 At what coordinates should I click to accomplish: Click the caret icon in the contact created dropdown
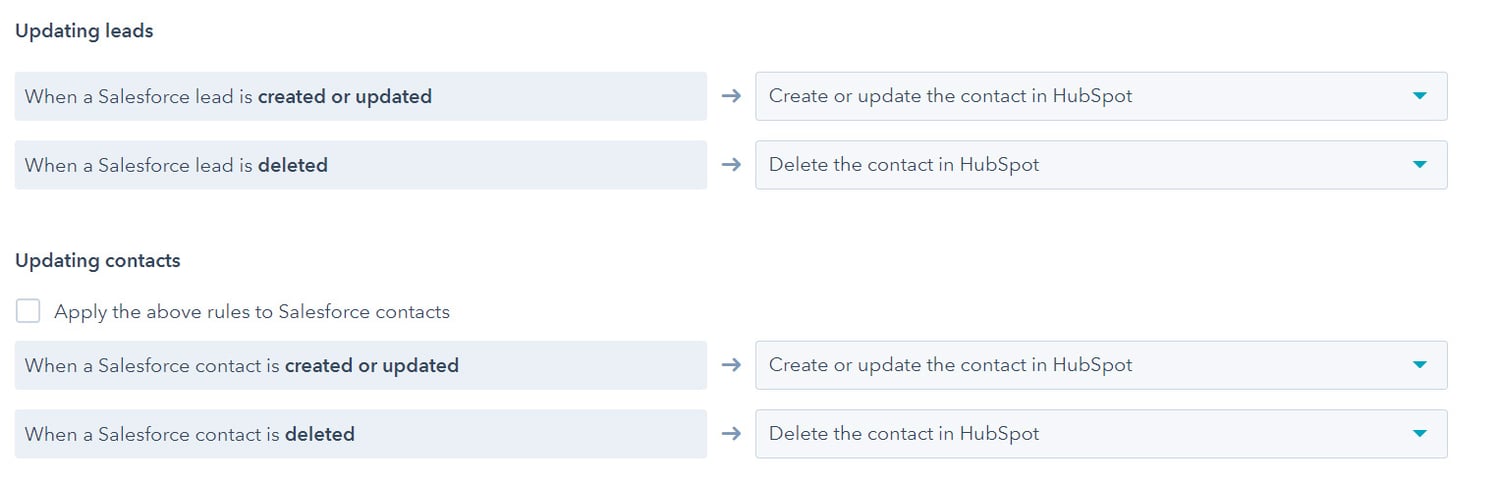pyautogui.click(x=1419, y=365)
